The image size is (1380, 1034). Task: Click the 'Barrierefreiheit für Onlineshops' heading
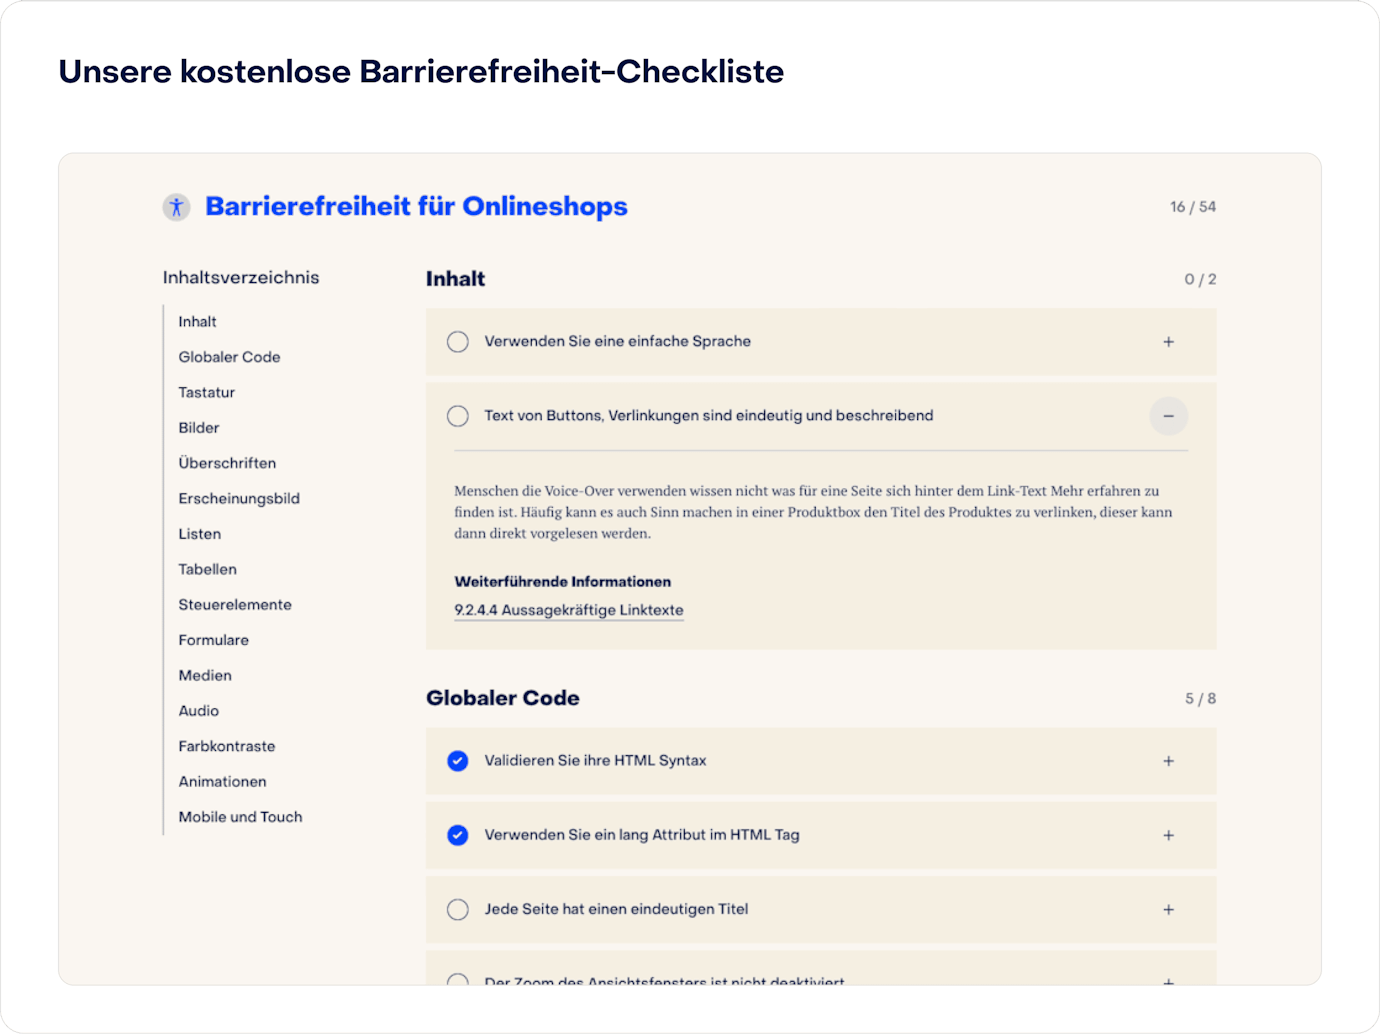(x=416, y=207)
